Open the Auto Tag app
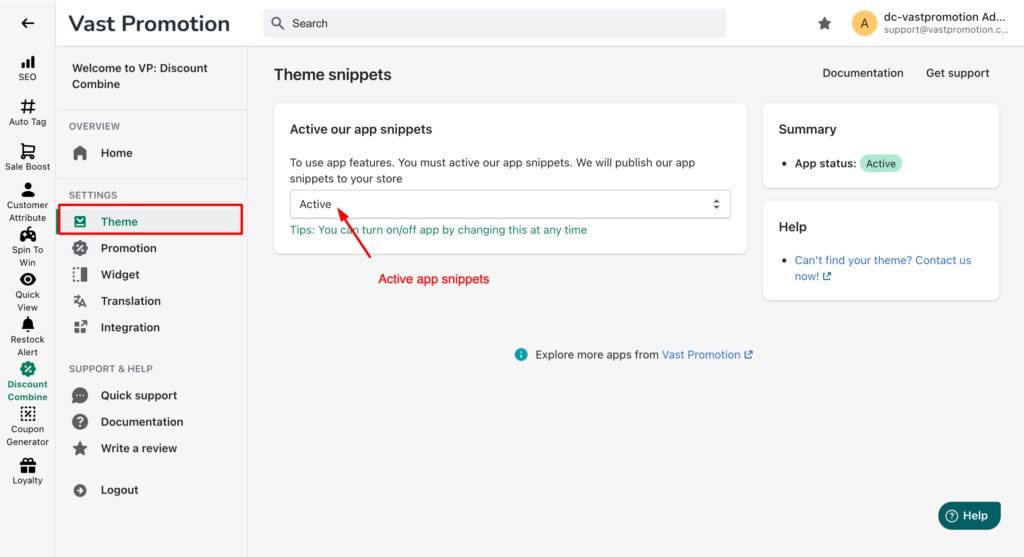The width and height of the screenshot is (1024, 557). pyautogui.click(x=27, y=113)
